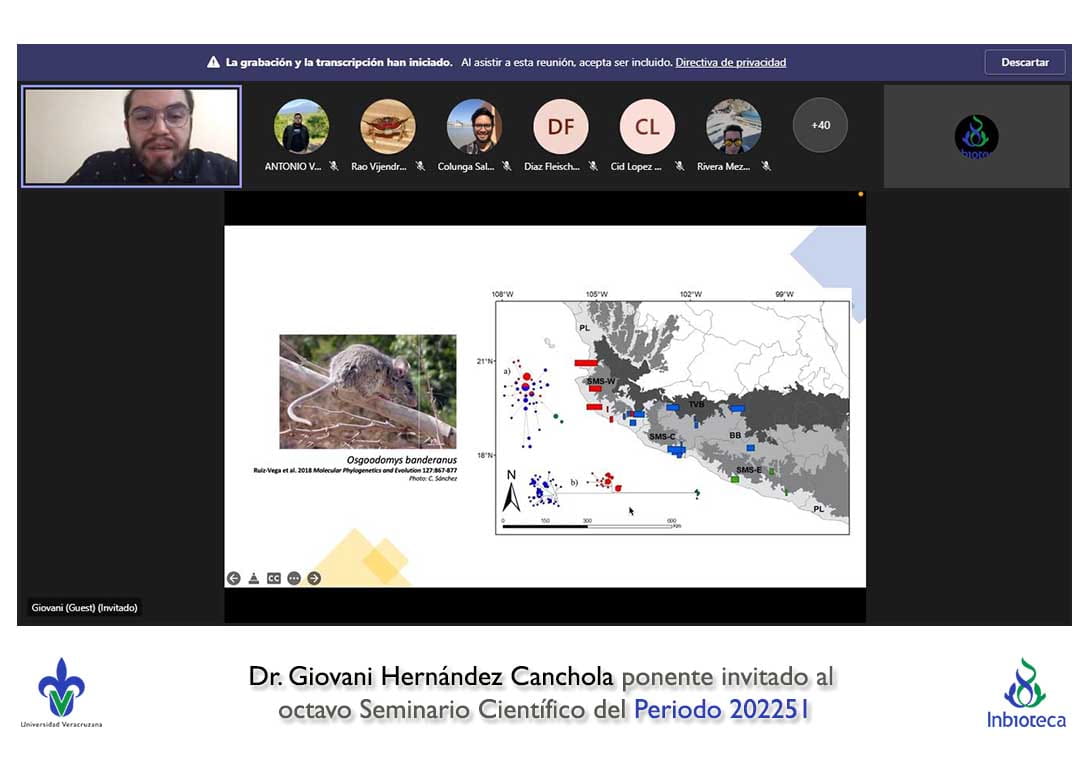1090x760 pixels.
Task: Open the slide more options ellipsis
Action: pos(294,578)
